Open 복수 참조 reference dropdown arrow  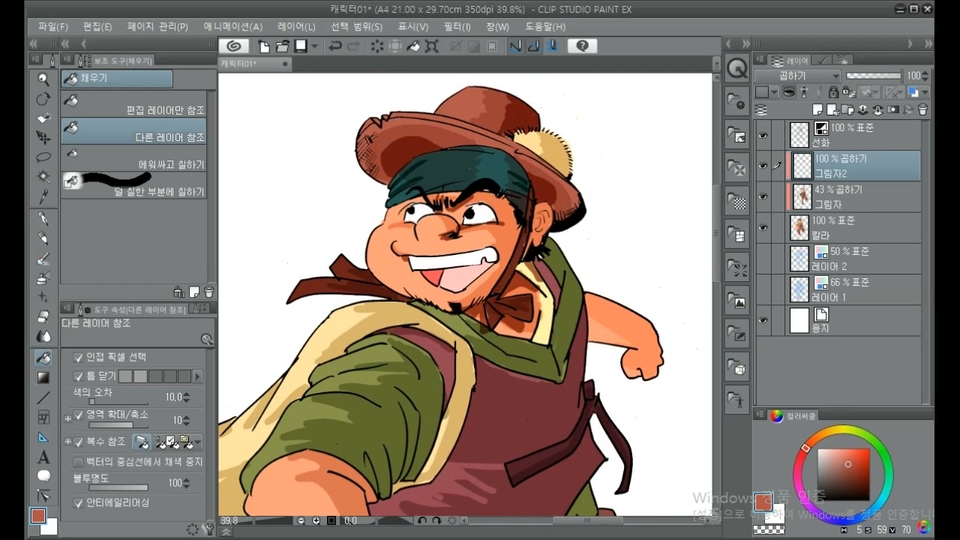click(197, 441)
